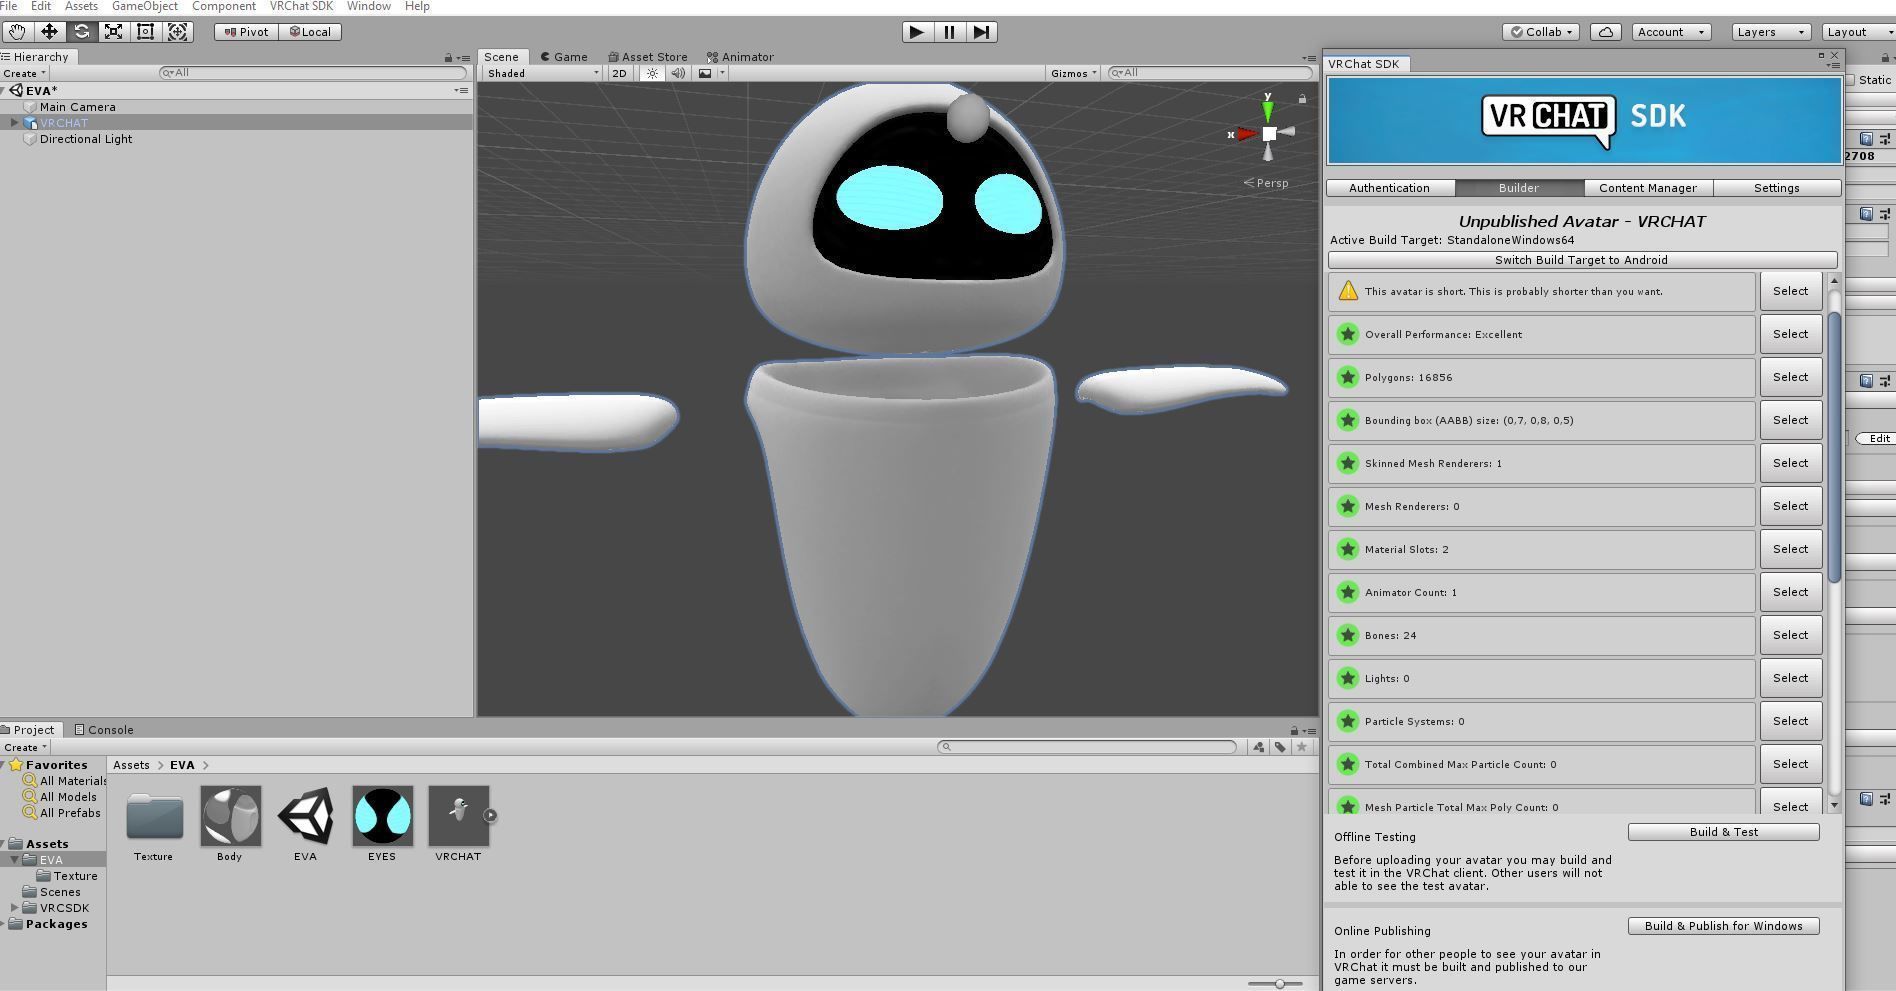The image size is (1896, 991).
Task: Open Hierarchy Create dropdown
Action: click(x=24, y=73)
